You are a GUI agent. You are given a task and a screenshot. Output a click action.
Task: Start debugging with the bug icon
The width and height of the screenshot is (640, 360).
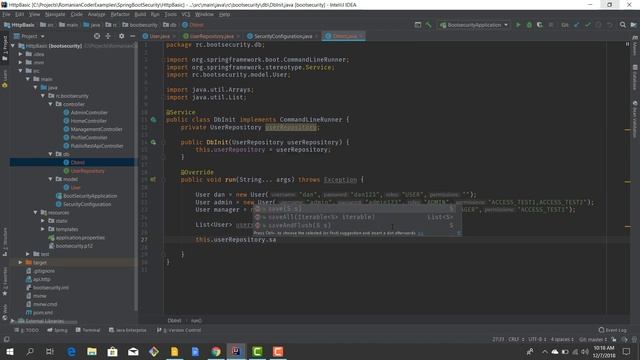pyautogui.click(x=529, y=25)
